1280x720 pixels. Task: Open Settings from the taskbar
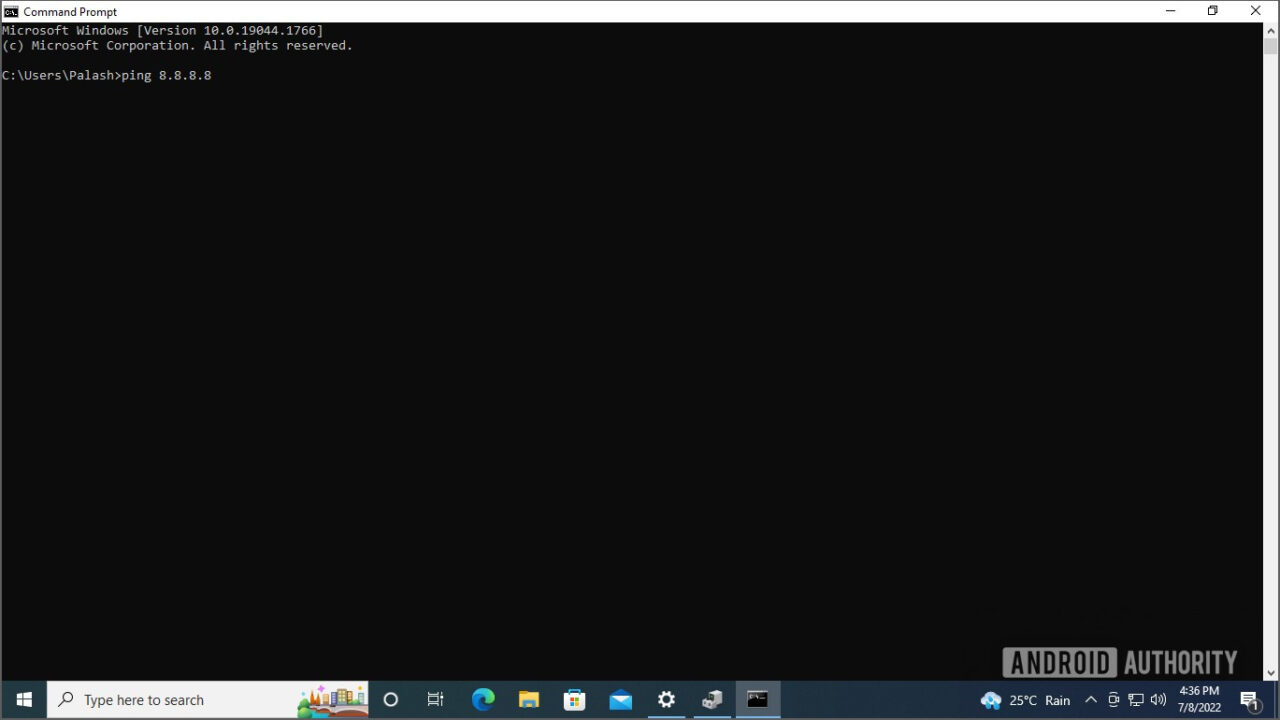tap(666, 699)
